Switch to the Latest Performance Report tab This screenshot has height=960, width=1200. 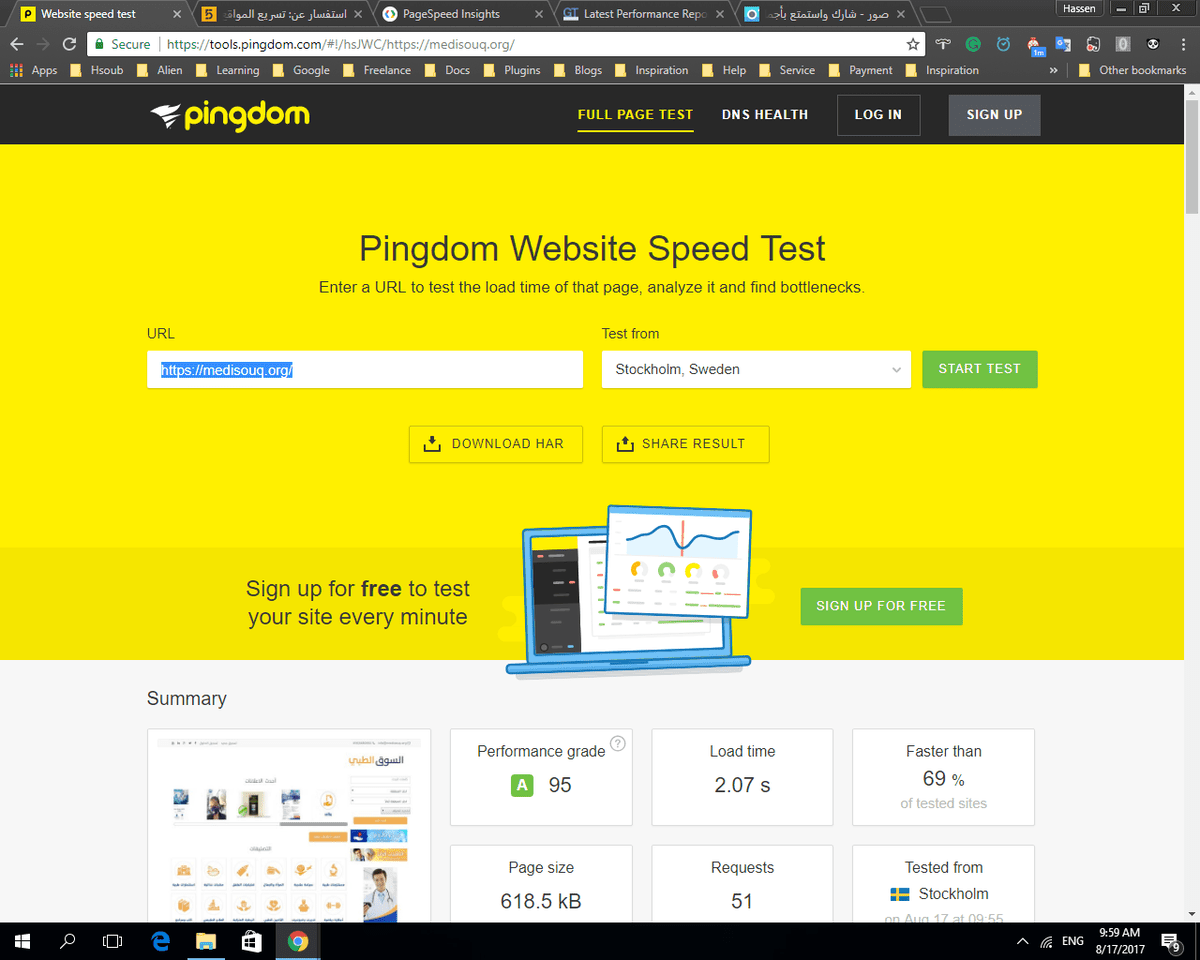point(644,14)
